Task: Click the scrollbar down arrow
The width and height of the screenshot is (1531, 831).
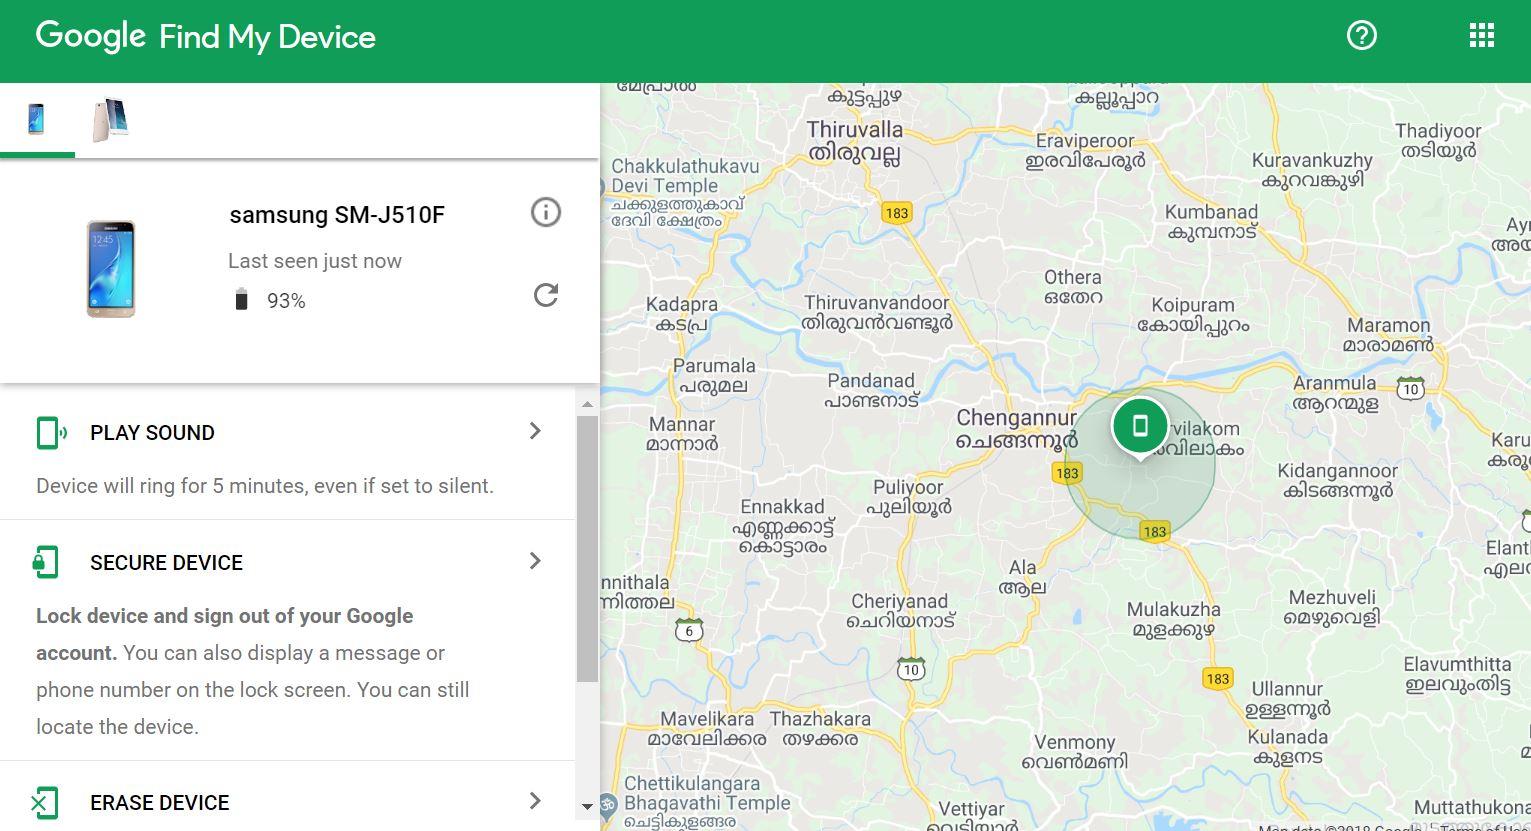Action: [587, 806]
